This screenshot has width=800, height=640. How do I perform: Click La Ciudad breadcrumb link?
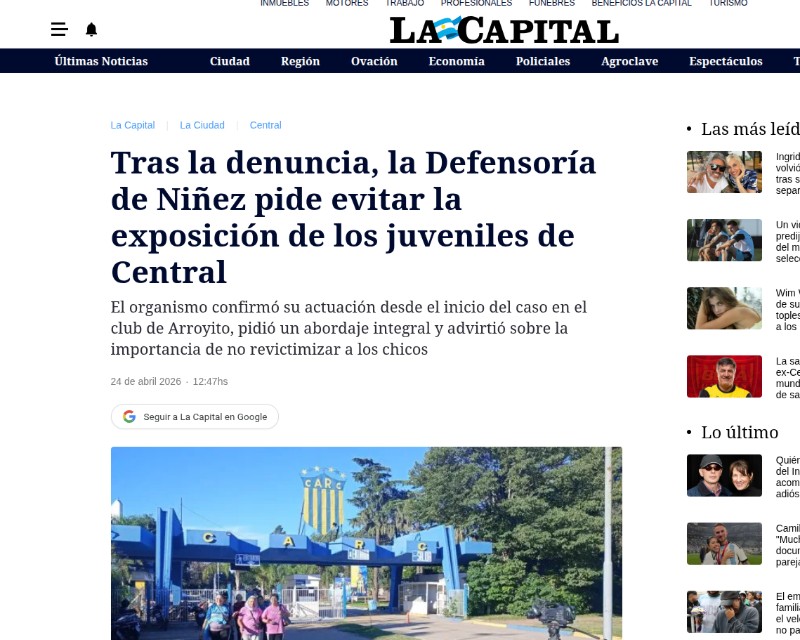click(202, 125)
